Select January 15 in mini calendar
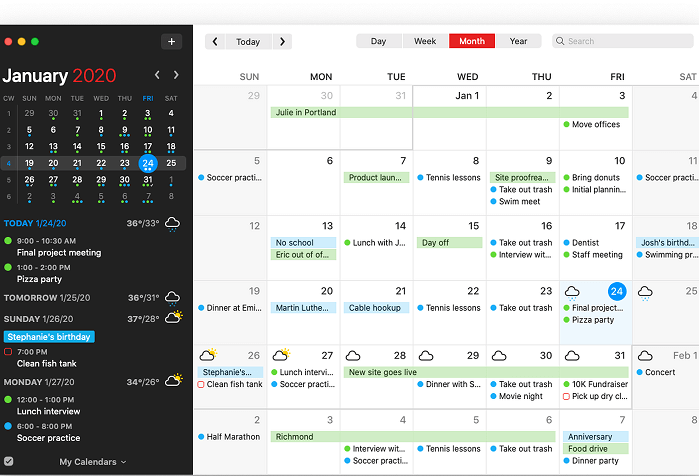This screenshot has width=699, height=476. (101, 147)
